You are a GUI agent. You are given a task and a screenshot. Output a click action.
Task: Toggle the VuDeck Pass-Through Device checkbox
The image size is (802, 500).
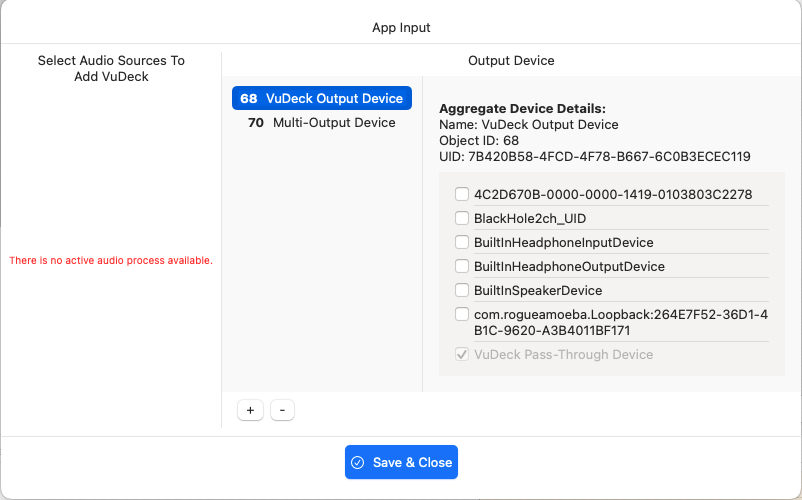462,354
